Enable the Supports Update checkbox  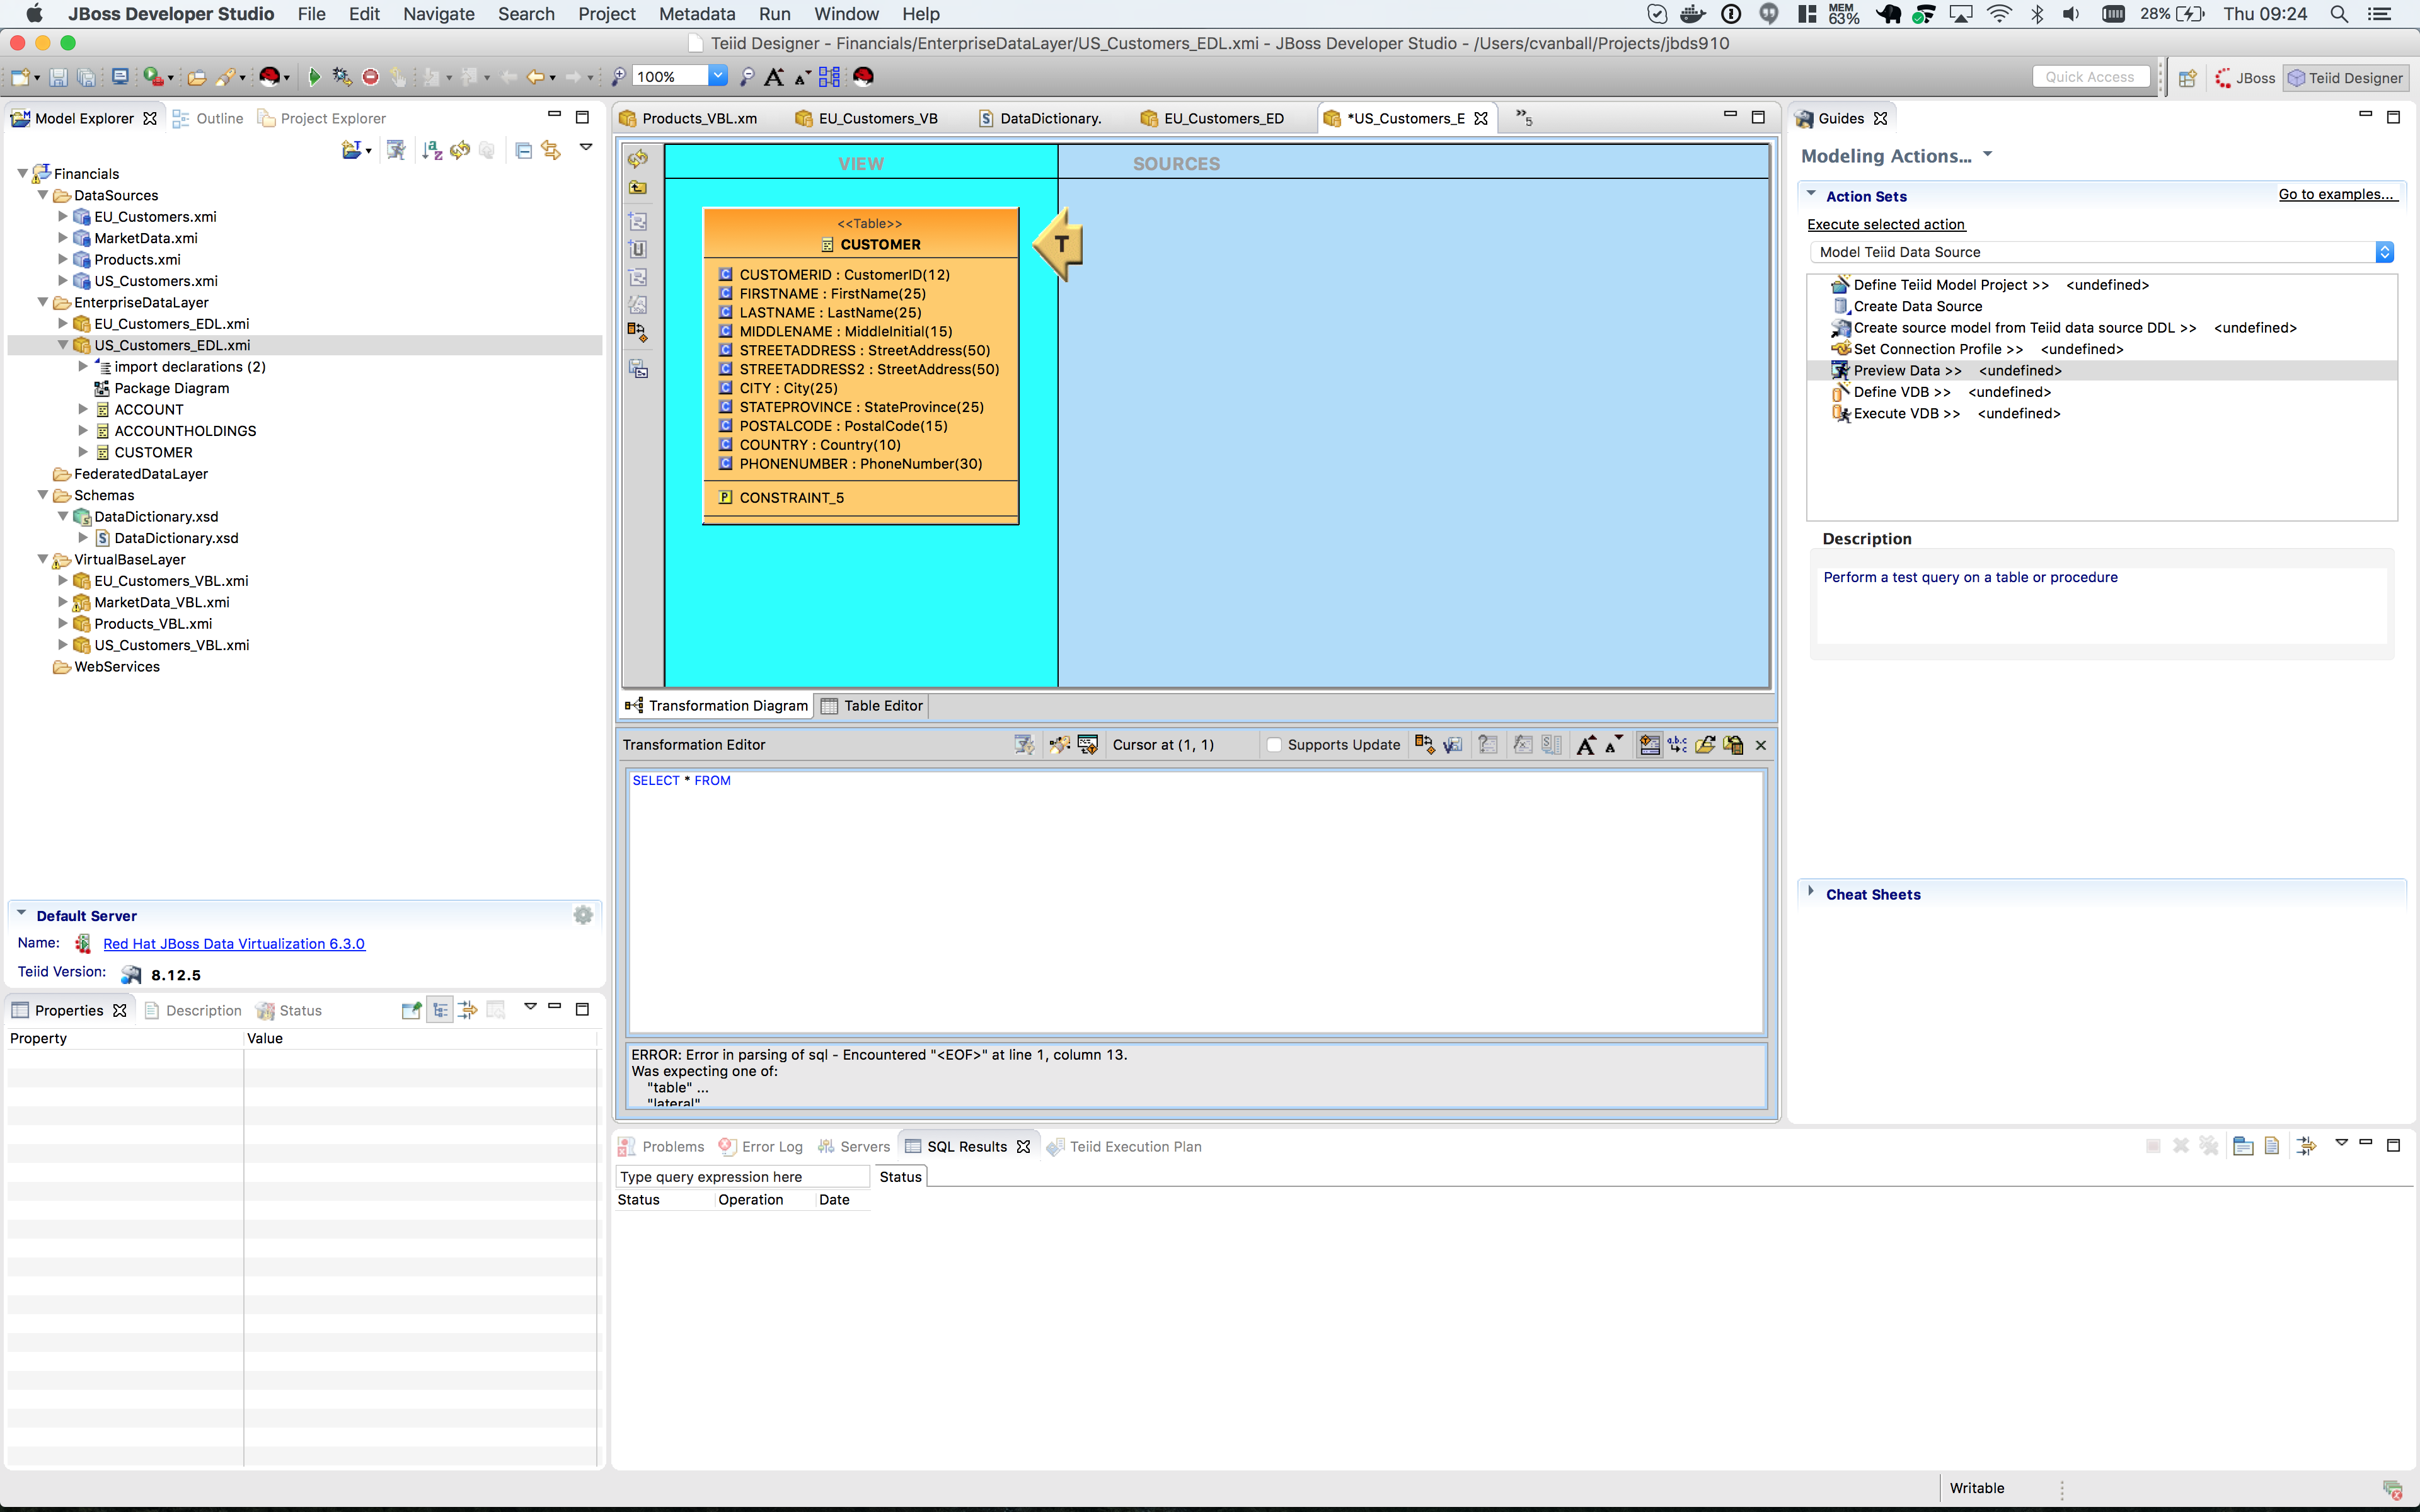(1274, 745)
